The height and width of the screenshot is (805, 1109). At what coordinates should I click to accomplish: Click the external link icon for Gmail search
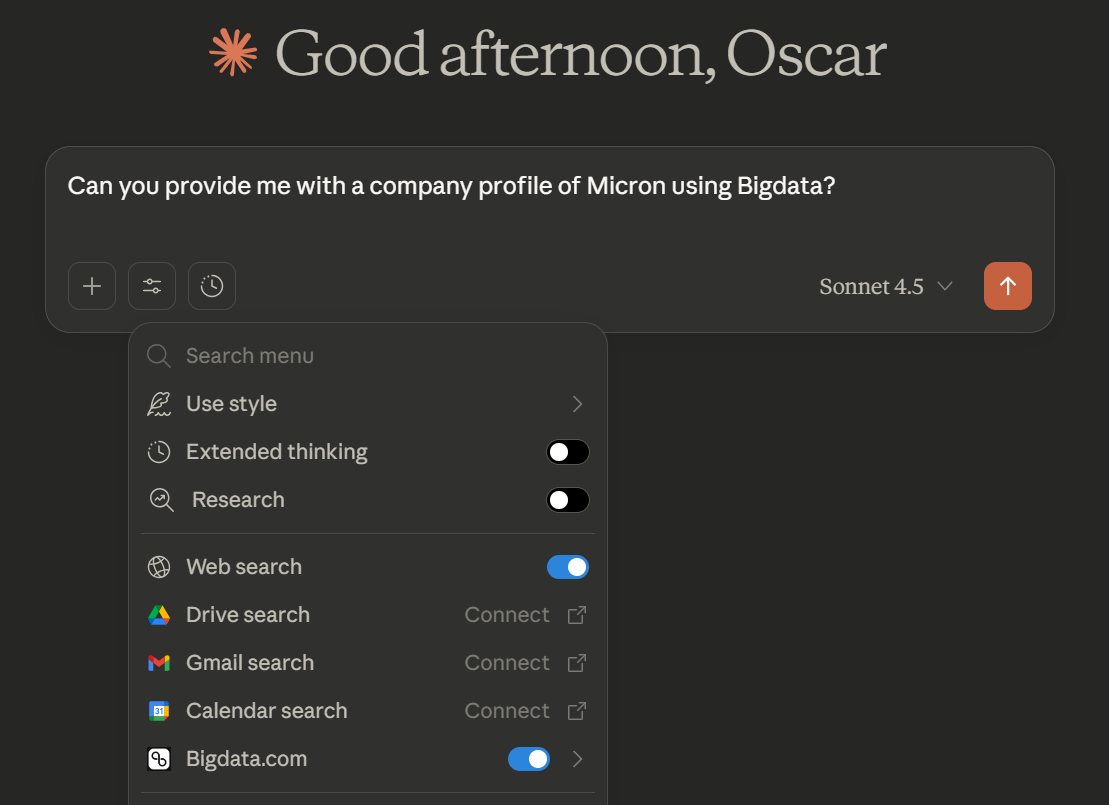click(x=577, y=664)
